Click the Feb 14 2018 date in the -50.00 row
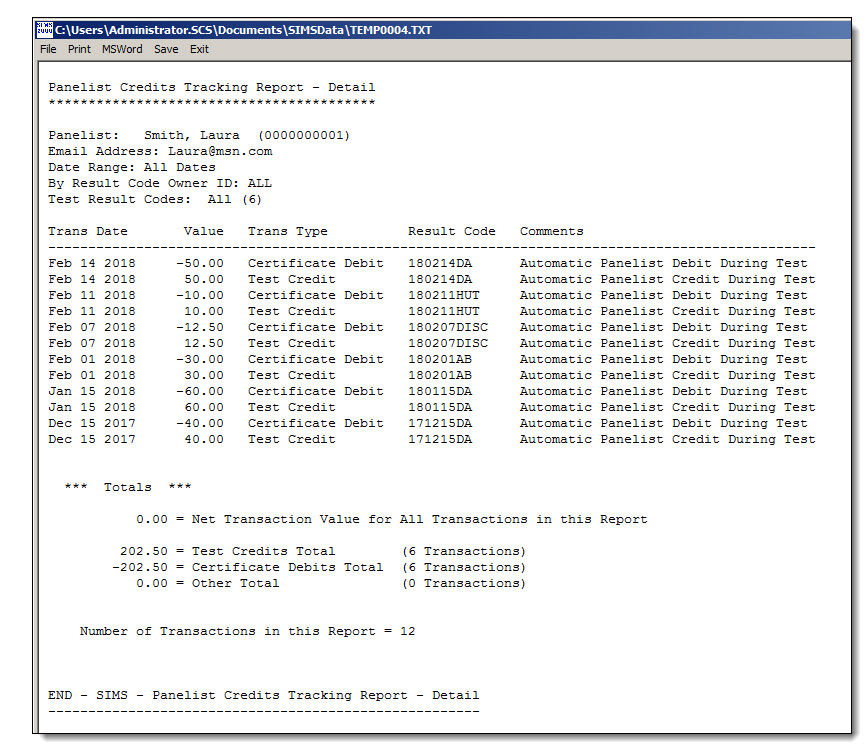867x749 pixels. click(x=92, y=264)
